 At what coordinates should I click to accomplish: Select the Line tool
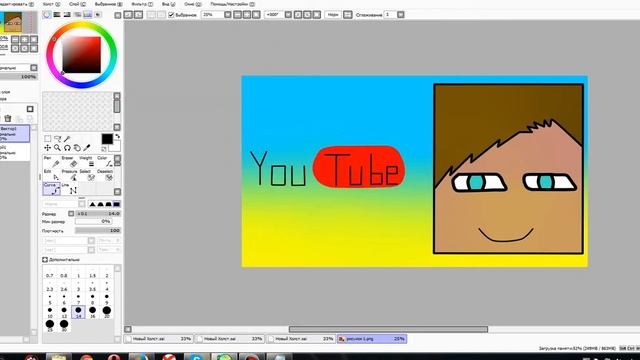(69, 189)
